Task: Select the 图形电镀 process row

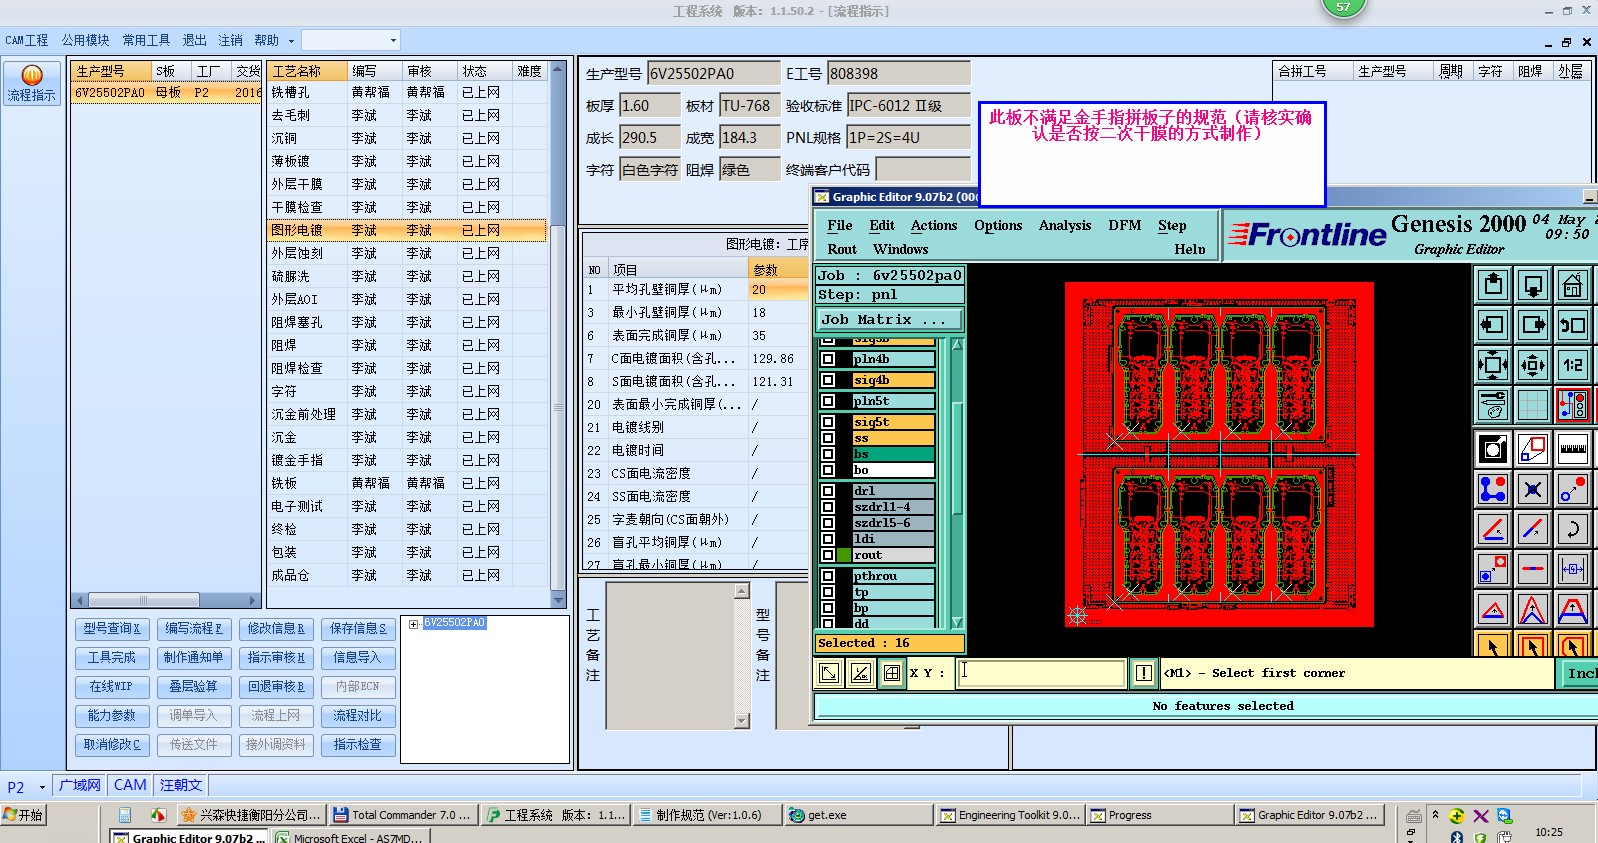Action: (406, 230)
